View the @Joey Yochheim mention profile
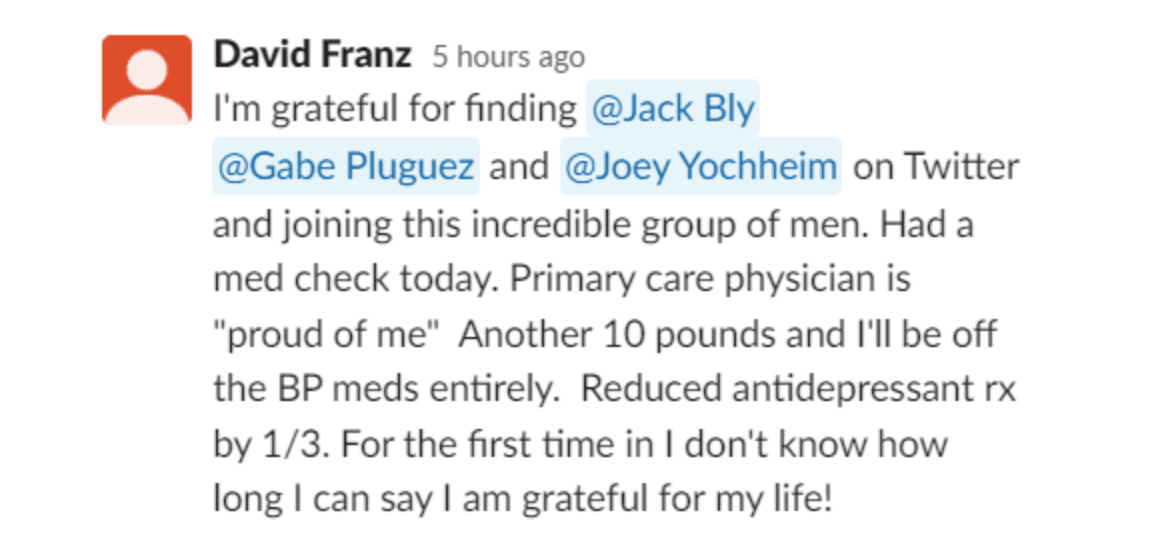The image size is (1168, 558). click(700, 166)
